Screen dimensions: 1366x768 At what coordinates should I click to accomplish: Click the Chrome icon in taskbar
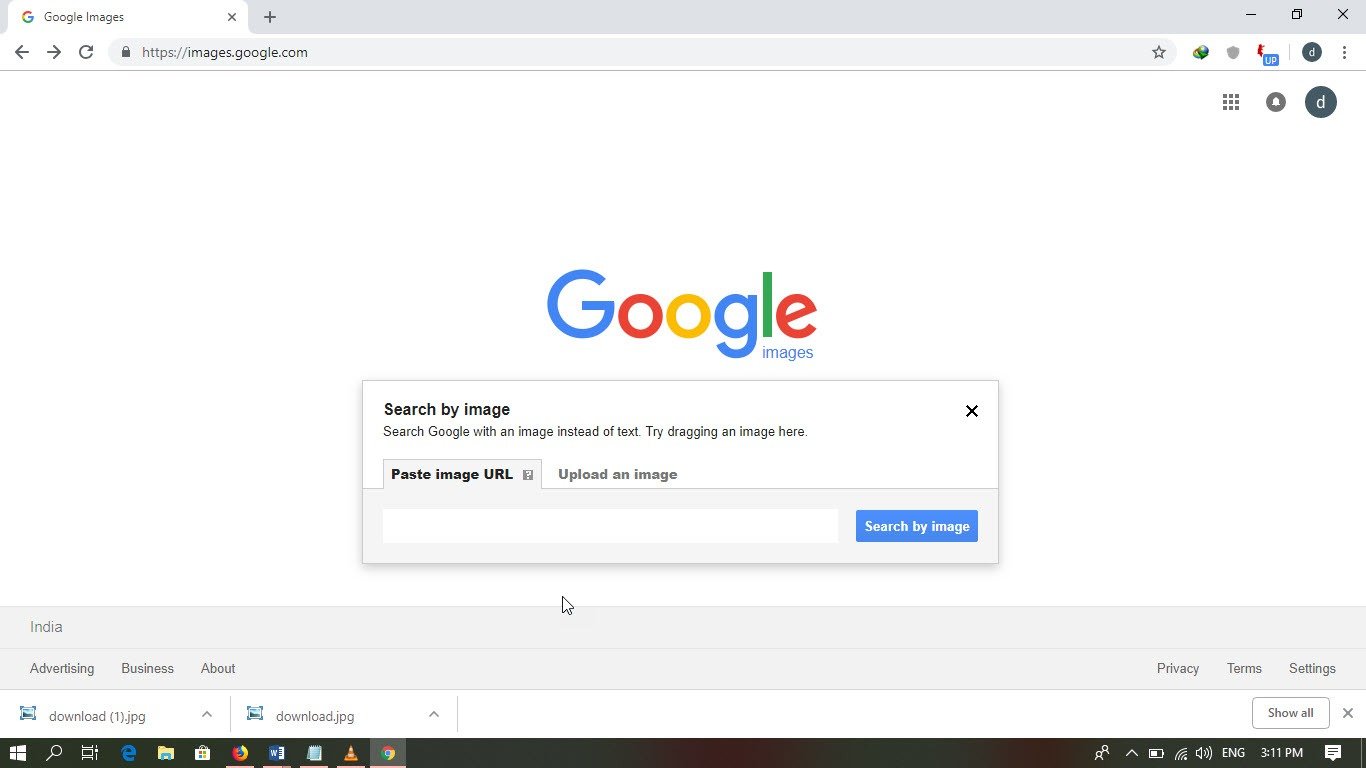click(x=388, y=753)
